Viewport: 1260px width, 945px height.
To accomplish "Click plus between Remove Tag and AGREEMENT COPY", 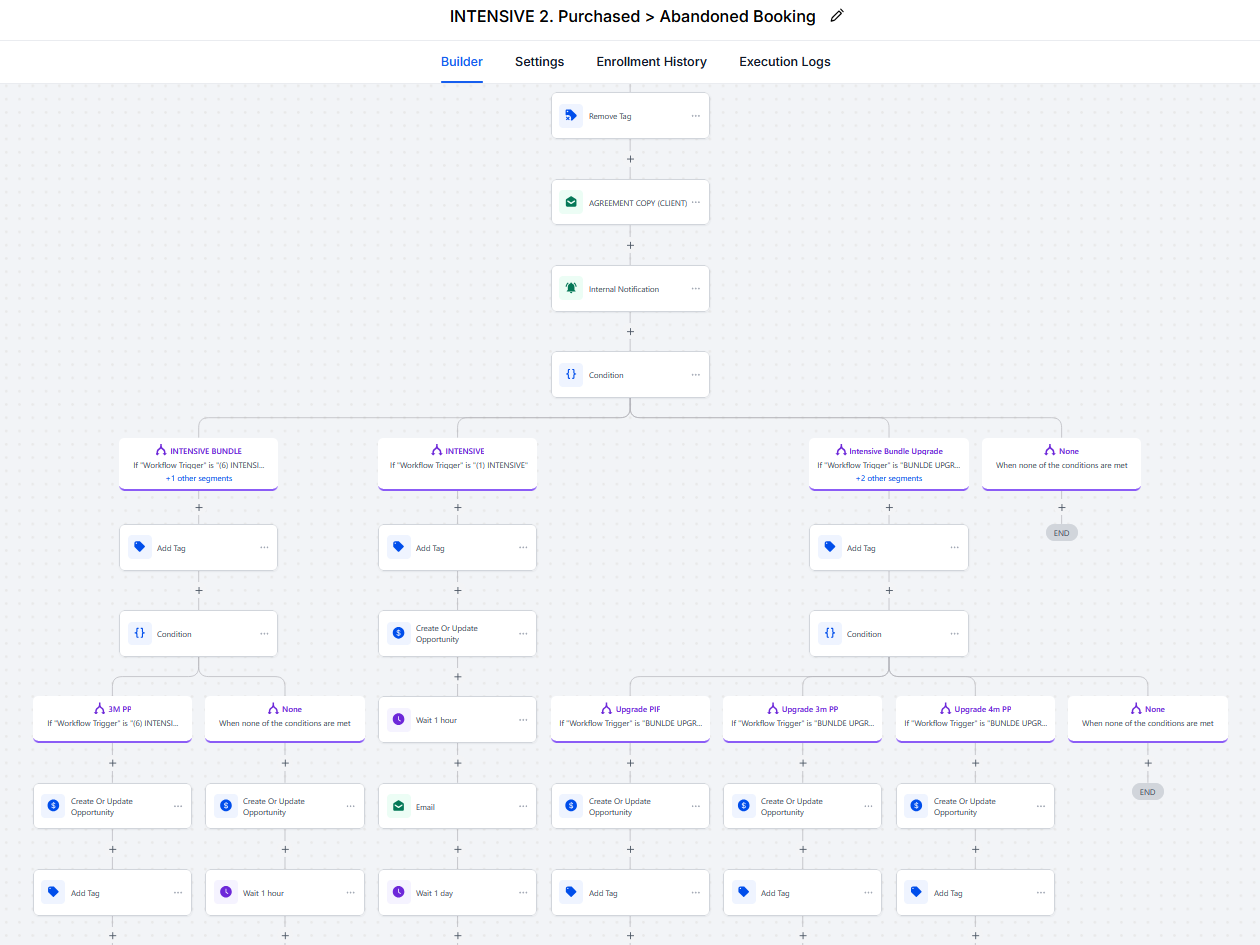I will pyautogui.click(x=630, y=159).
